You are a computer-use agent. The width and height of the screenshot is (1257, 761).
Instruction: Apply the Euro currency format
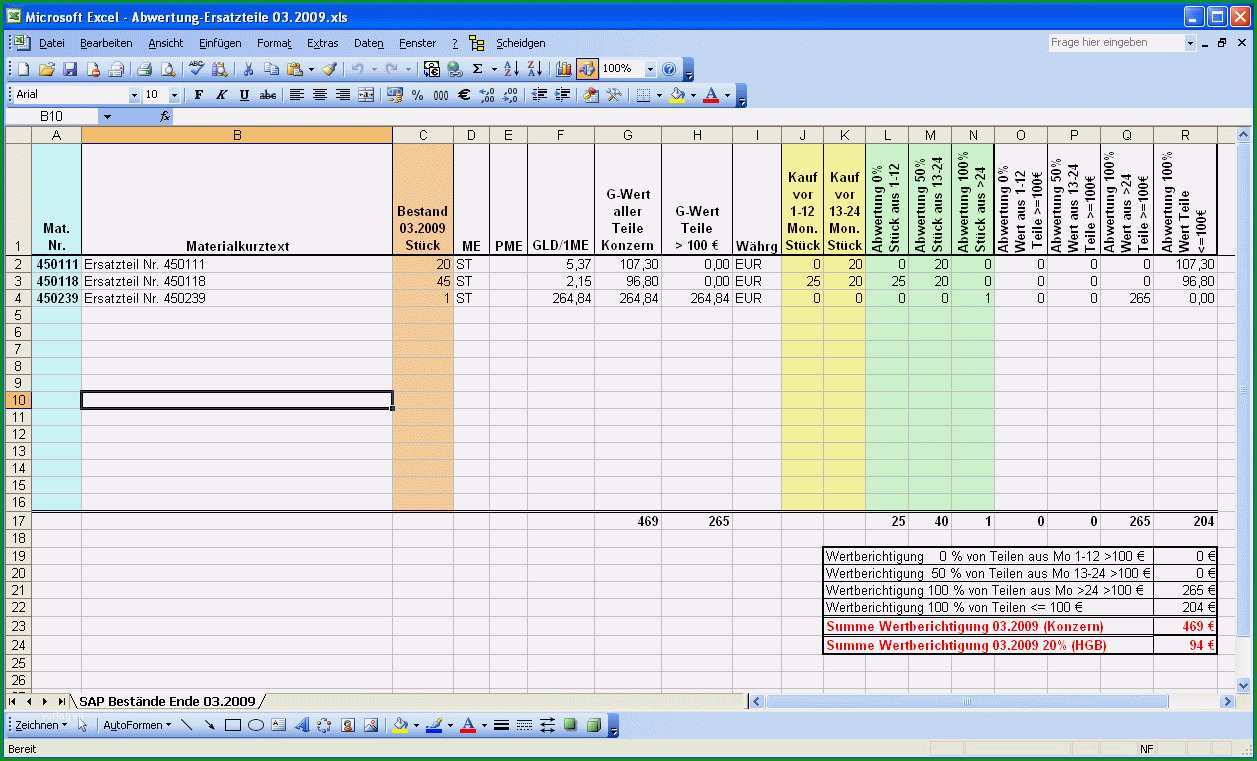point(464,95)
